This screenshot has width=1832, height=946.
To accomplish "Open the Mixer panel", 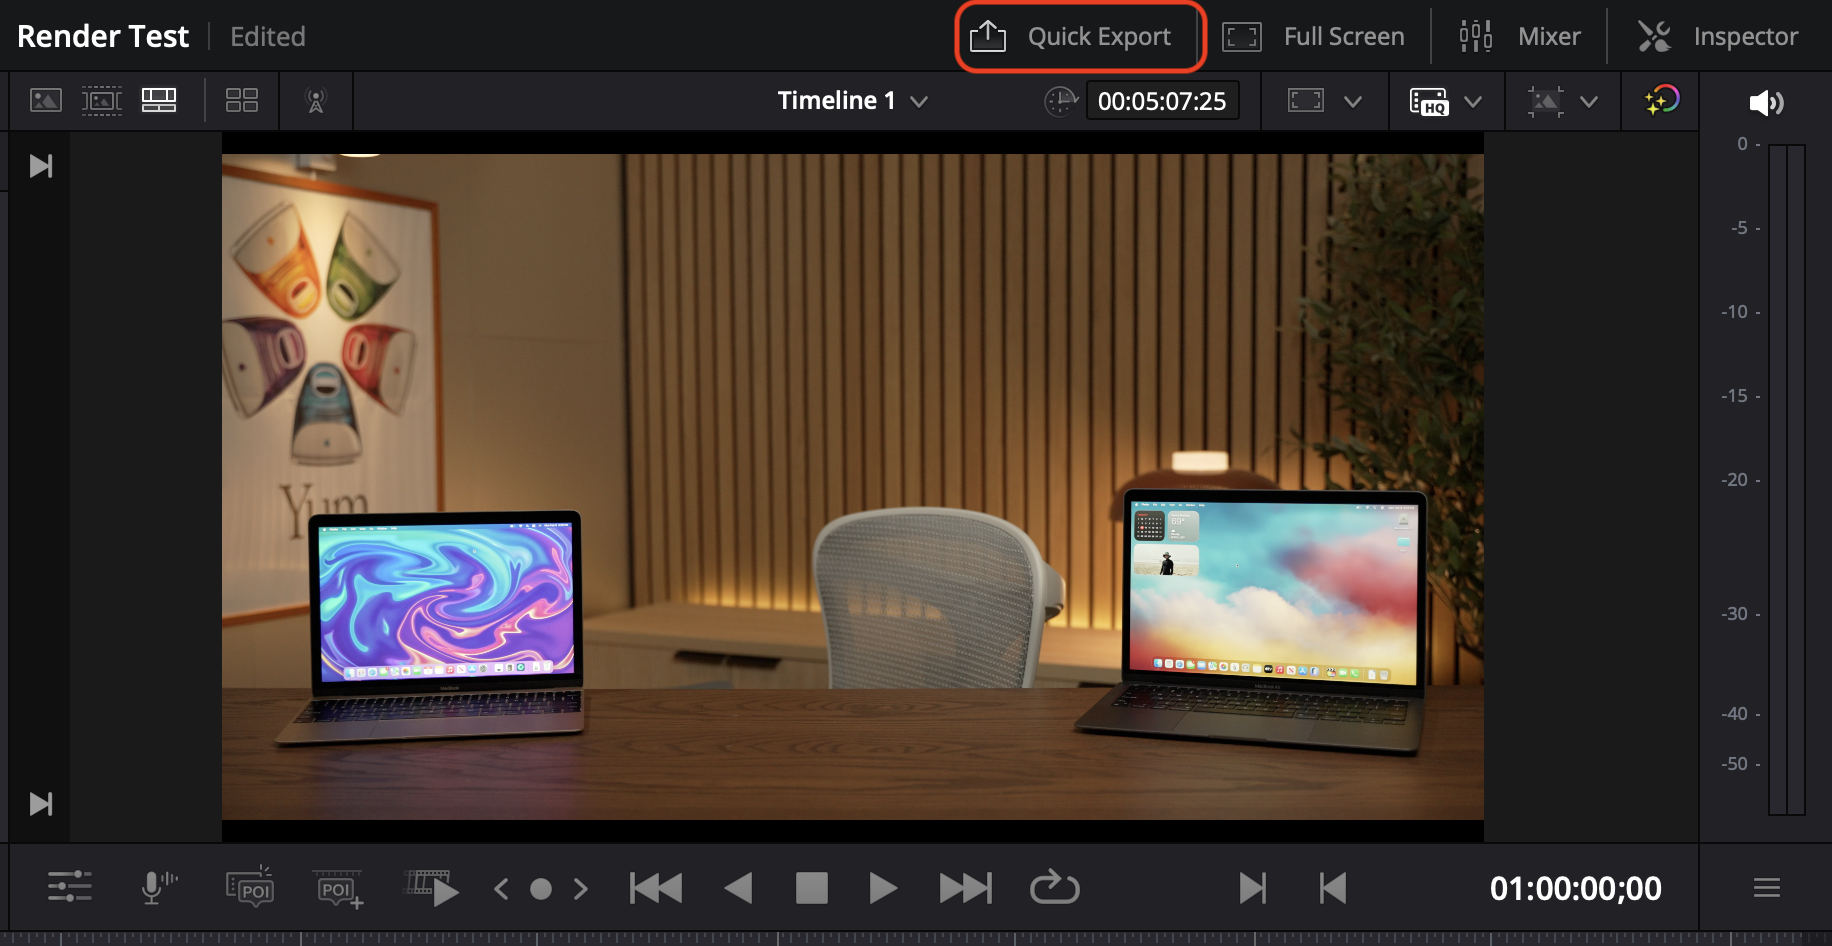I will point(1520,37).
